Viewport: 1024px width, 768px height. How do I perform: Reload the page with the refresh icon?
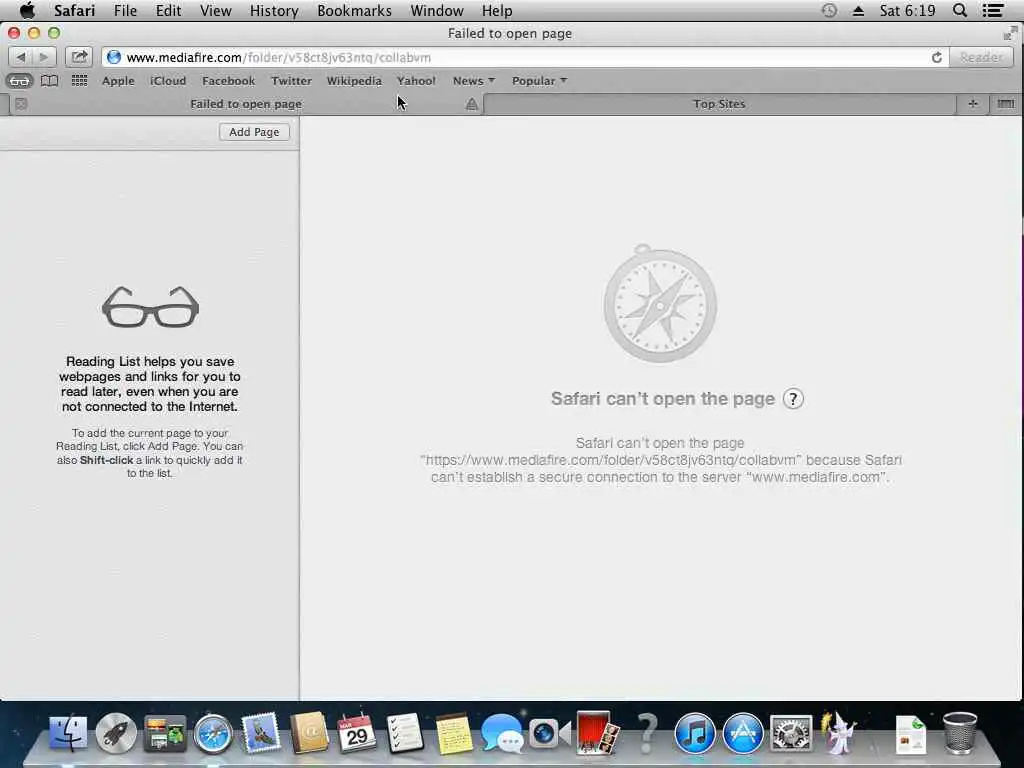click(x=936, y=57)
